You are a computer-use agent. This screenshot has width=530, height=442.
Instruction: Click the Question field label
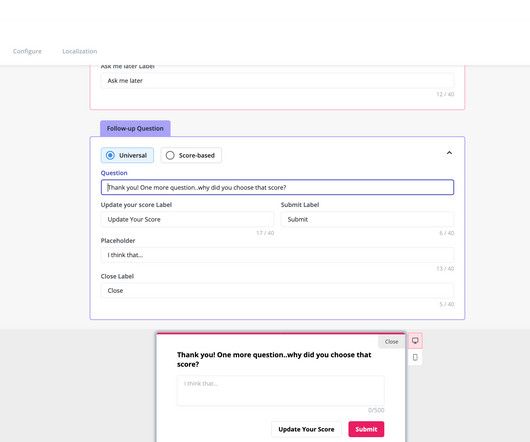tap(114, 173)
